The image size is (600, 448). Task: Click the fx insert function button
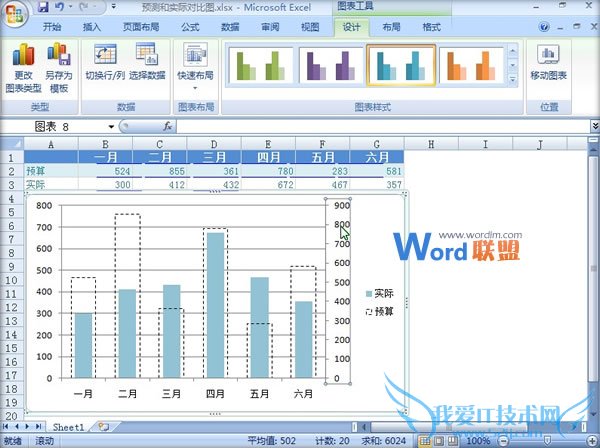point(167,126)
